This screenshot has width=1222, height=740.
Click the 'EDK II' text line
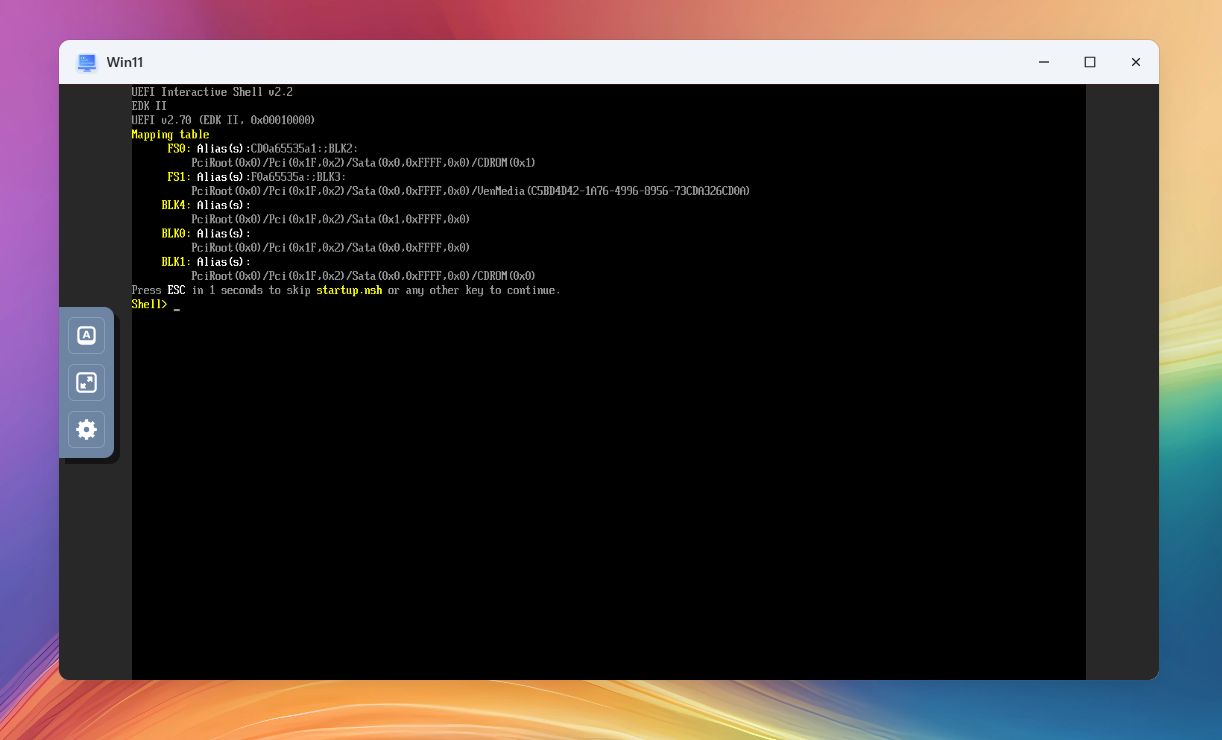(x=149, y=106)
